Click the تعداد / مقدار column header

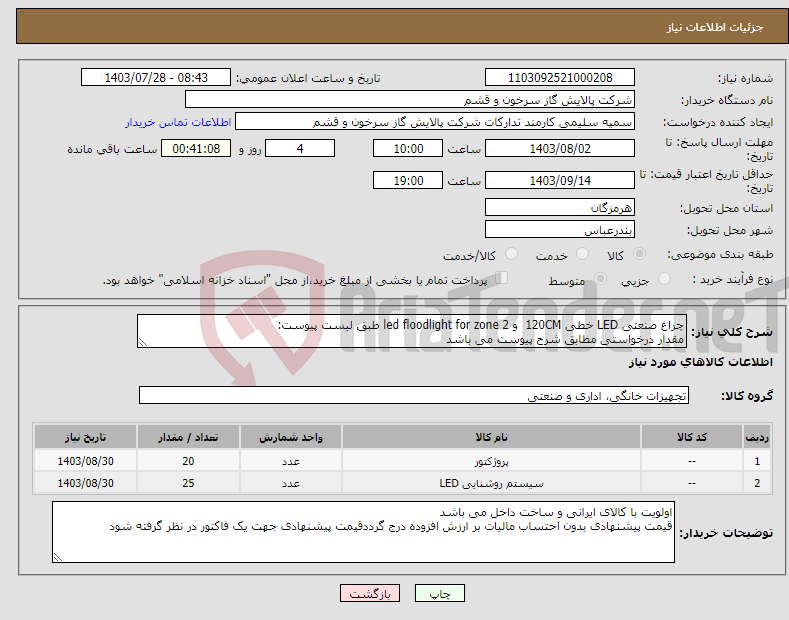click(x=188, y=437)
